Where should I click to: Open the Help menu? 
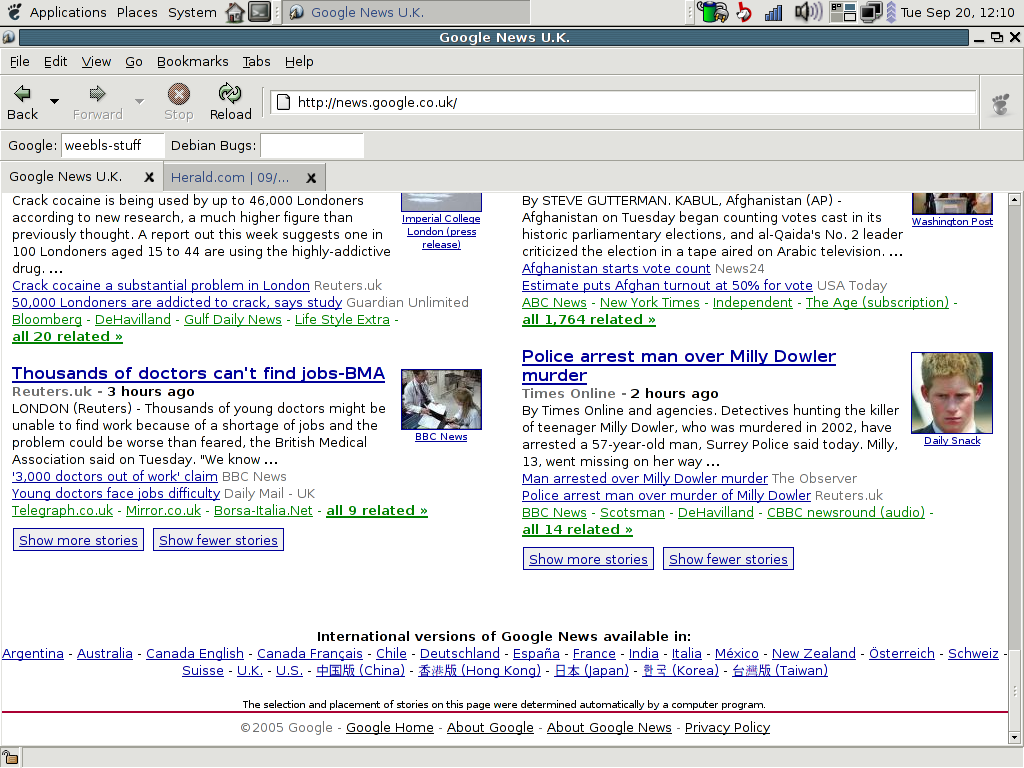point(299,61)
